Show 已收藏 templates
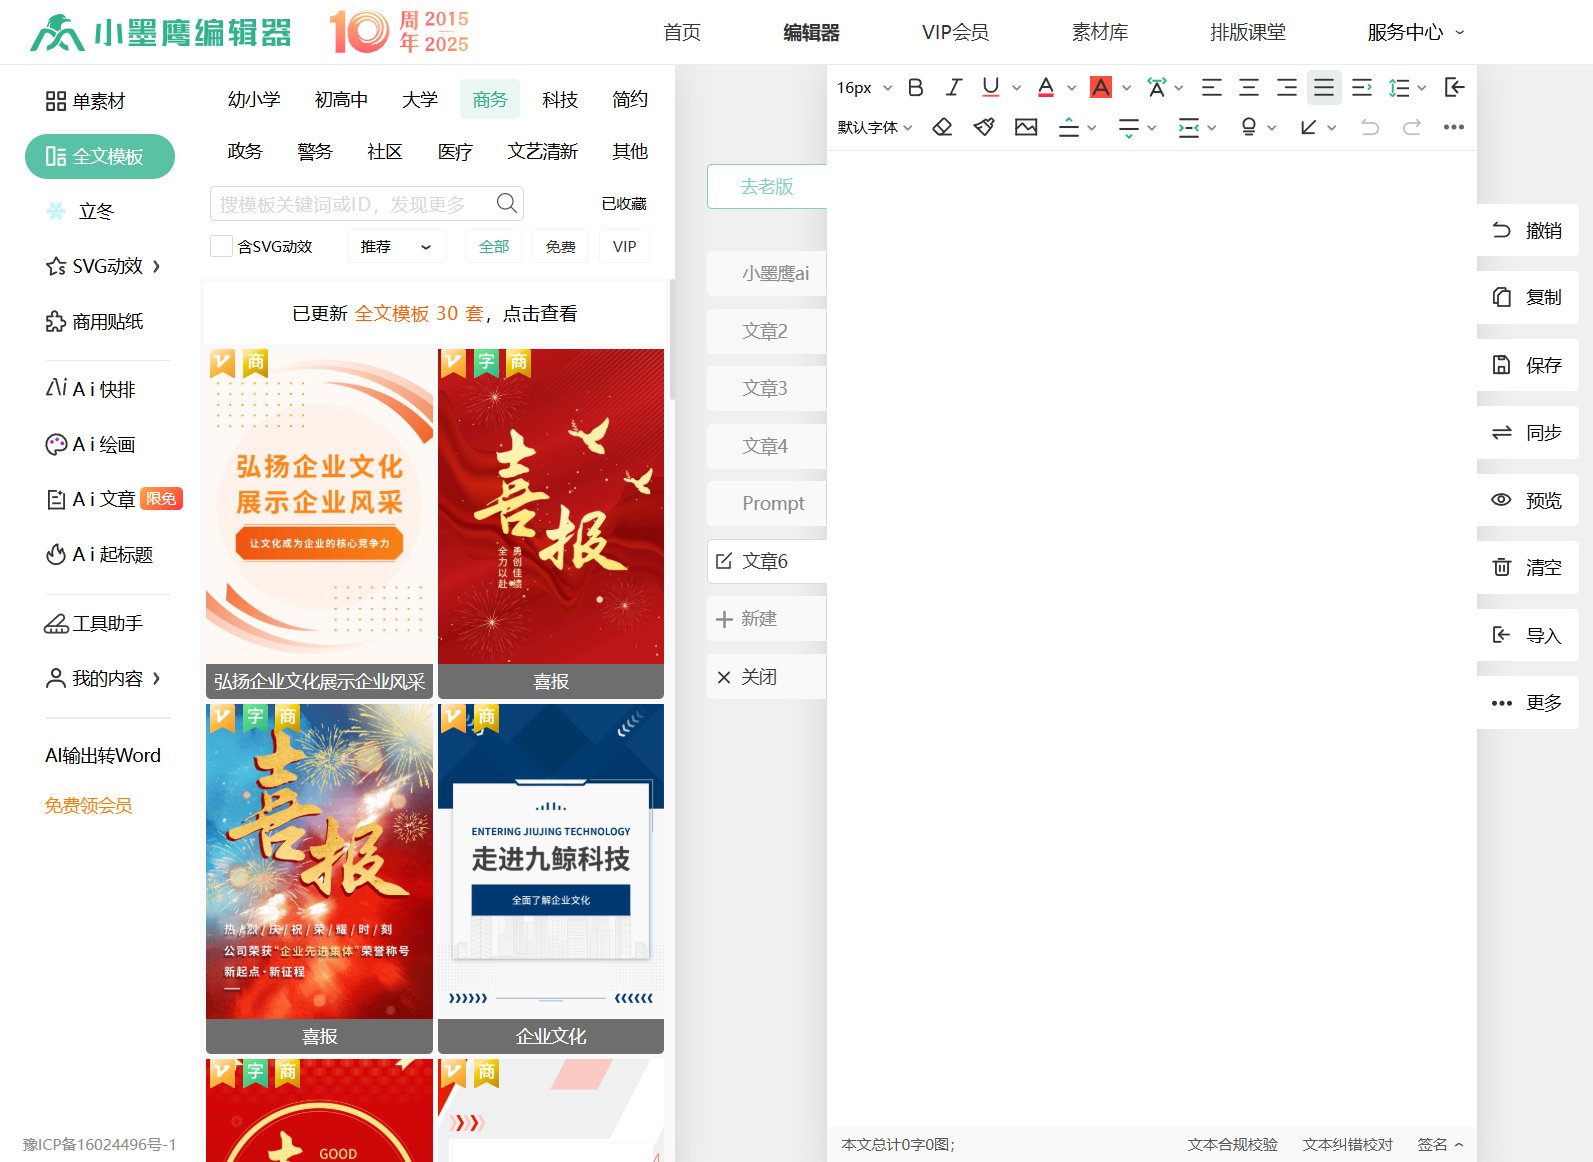 (x=624, y=204)
